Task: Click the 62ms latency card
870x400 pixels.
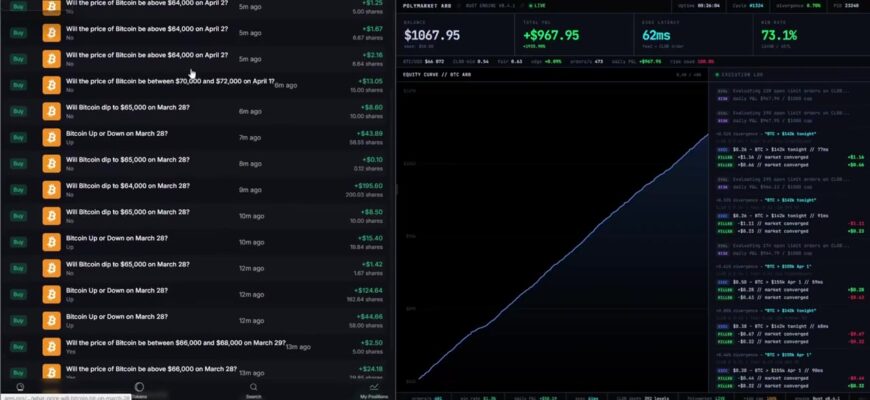Action: click(x=693, y=34)
